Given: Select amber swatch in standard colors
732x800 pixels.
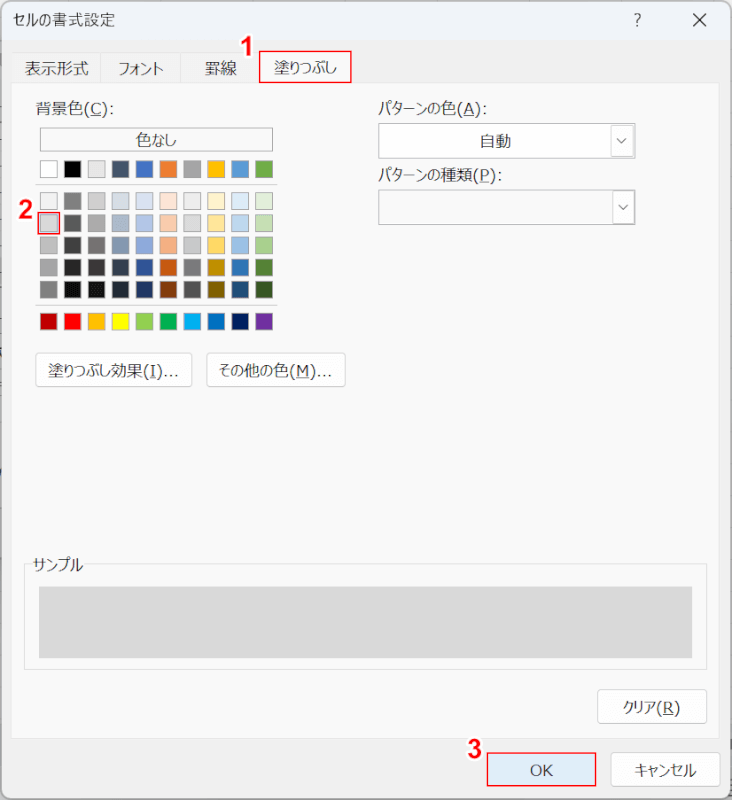Looking at the screenshot, I should [96, 321].
